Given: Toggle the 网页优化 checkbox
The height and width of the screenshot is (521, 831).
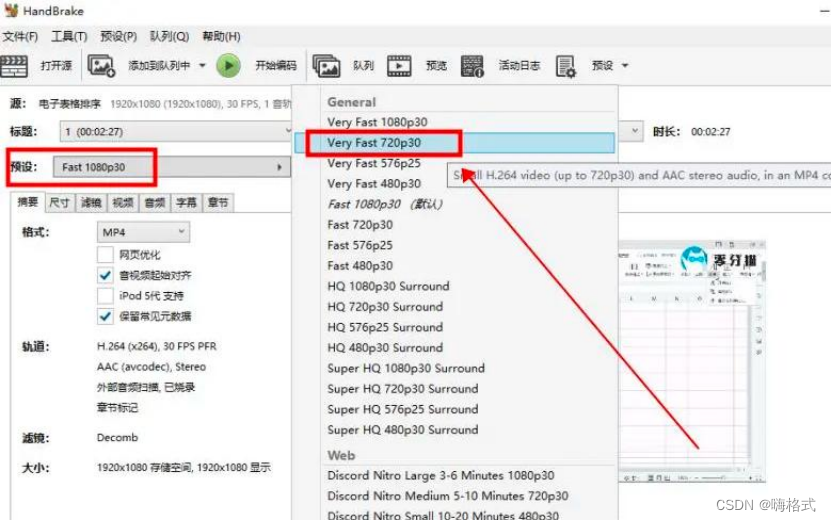Looking at the screenshot, I should 105,254.
